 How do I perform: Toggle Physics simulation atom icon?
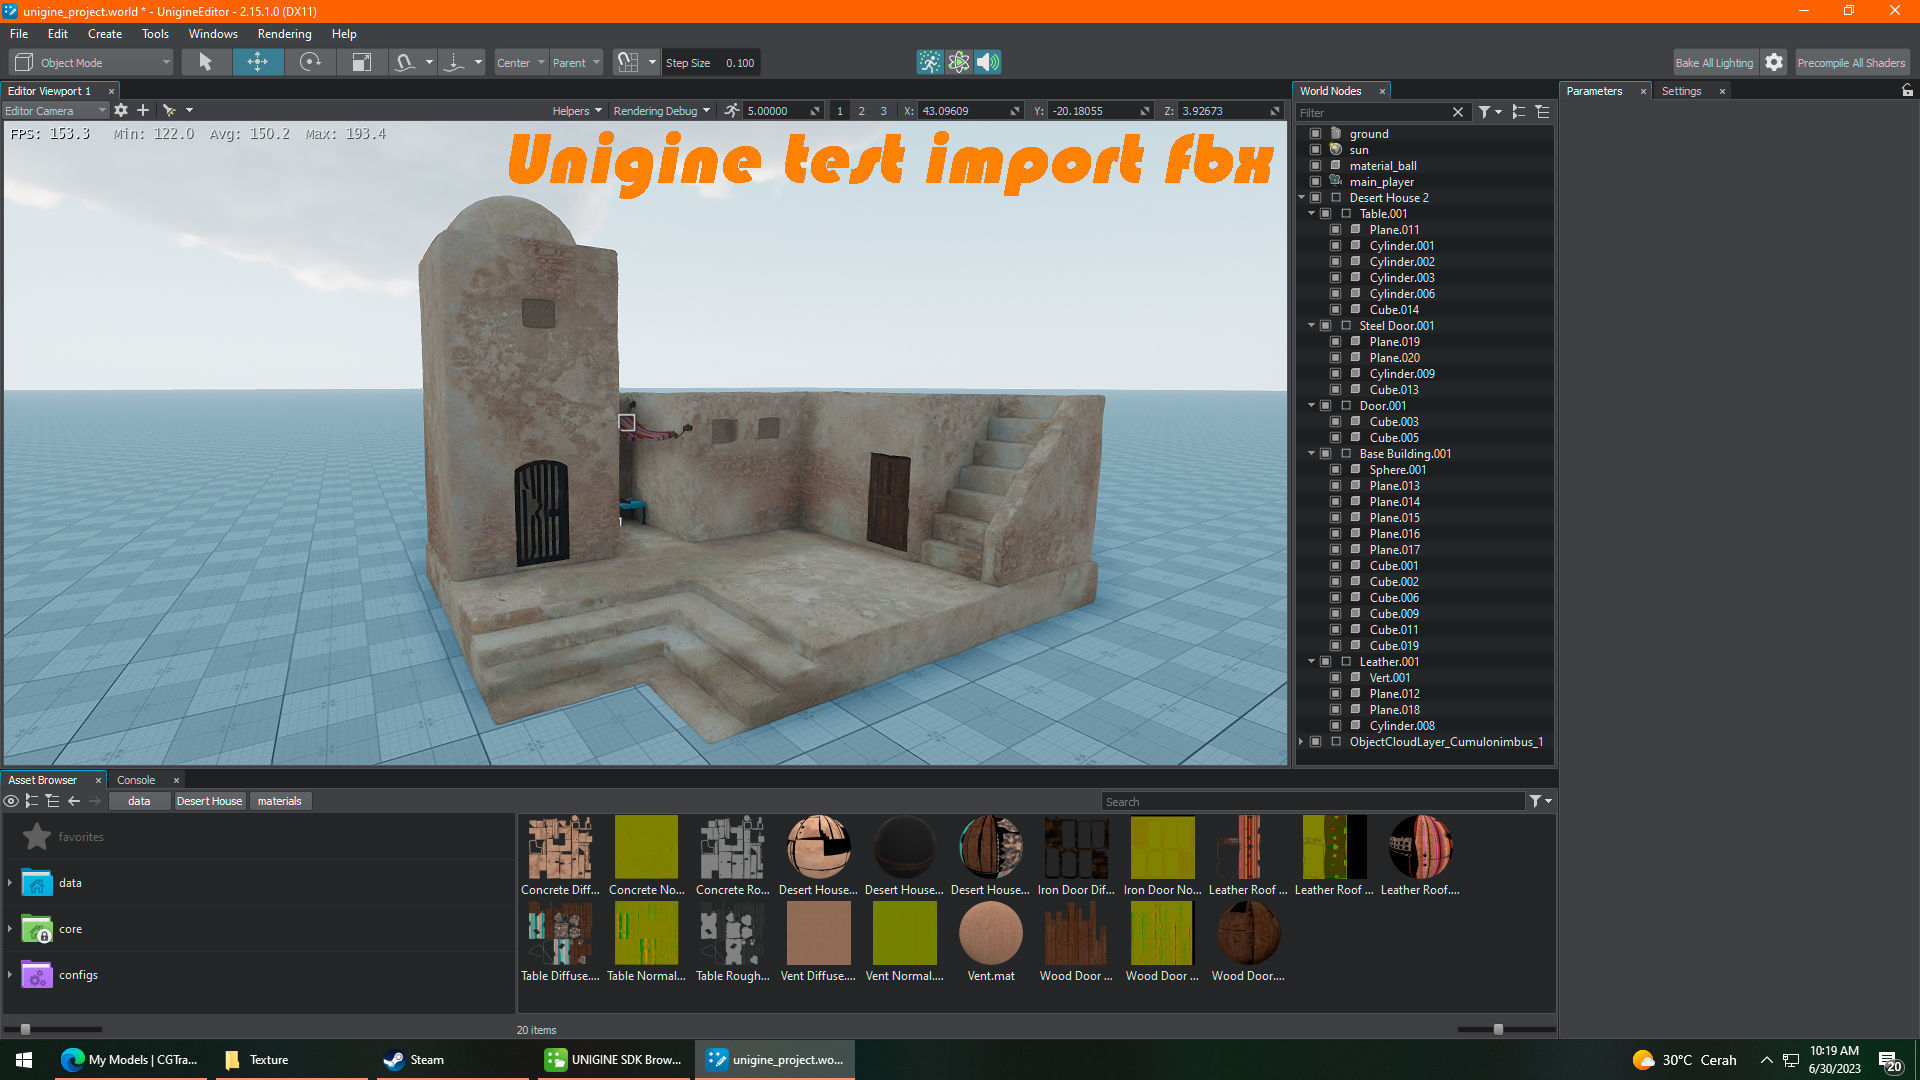(x=959, y=62)
